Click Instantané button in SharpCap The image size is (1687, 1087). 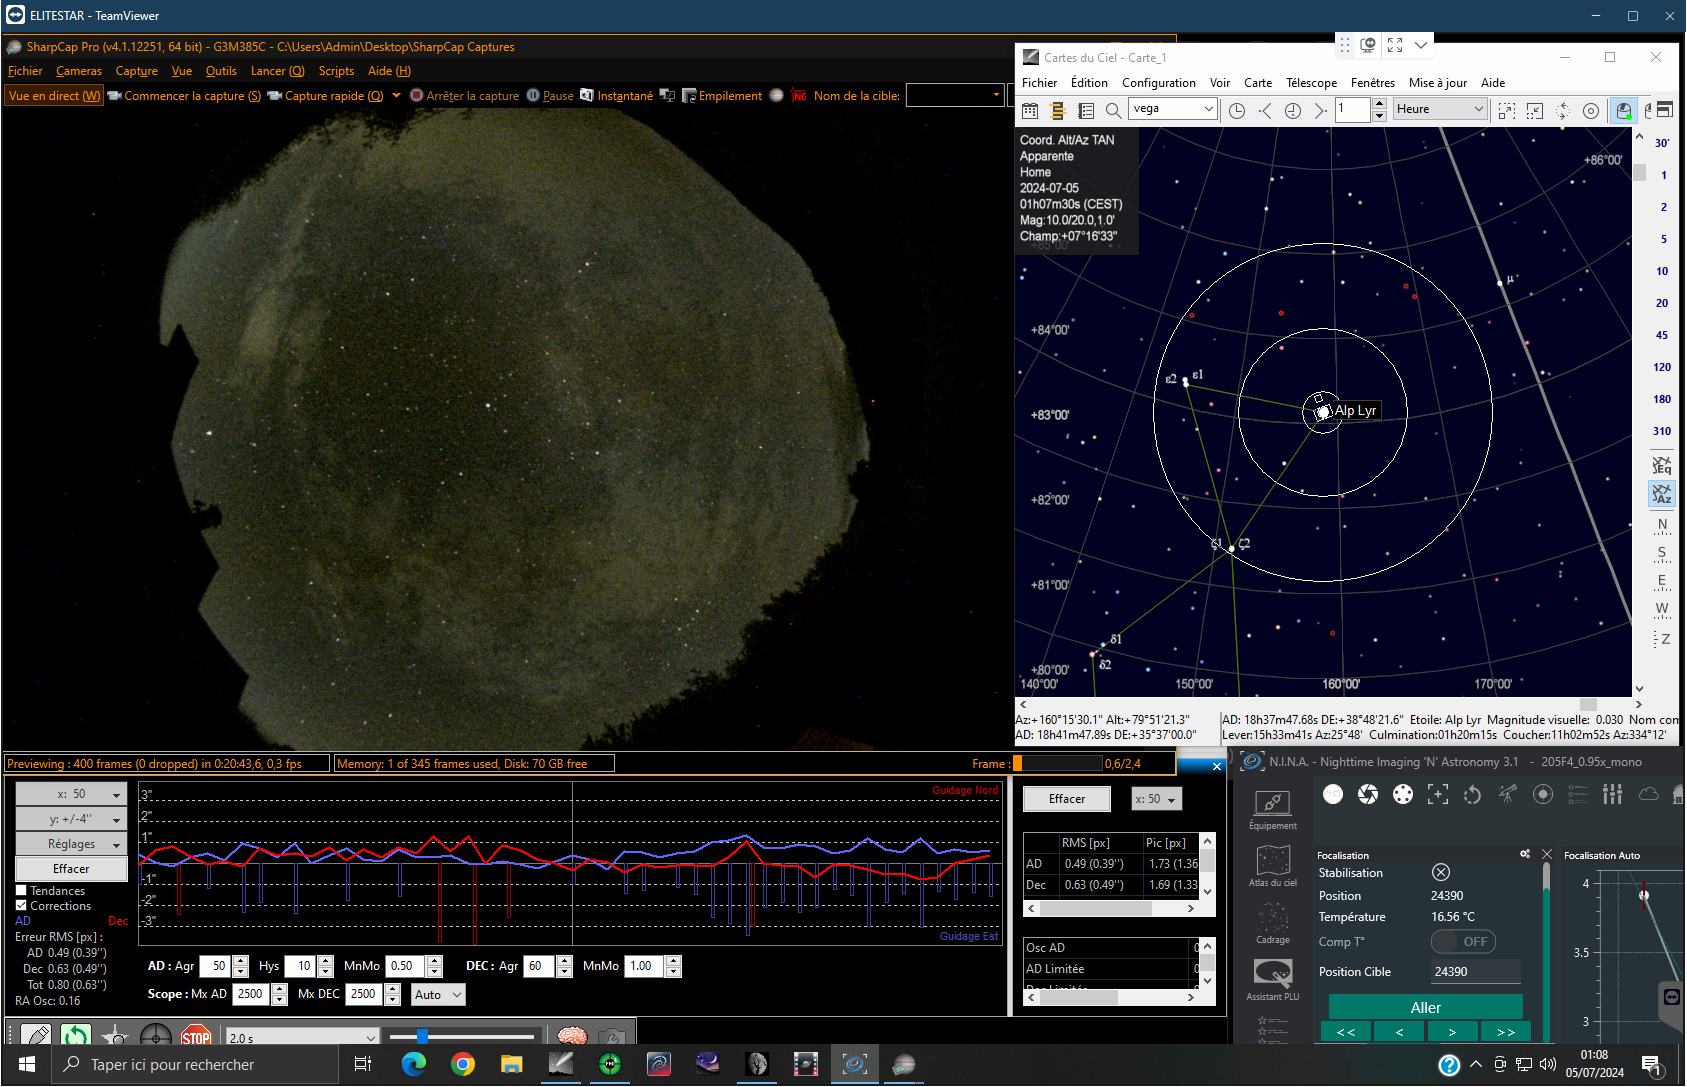pyautogui.click(x=617, y=96)
